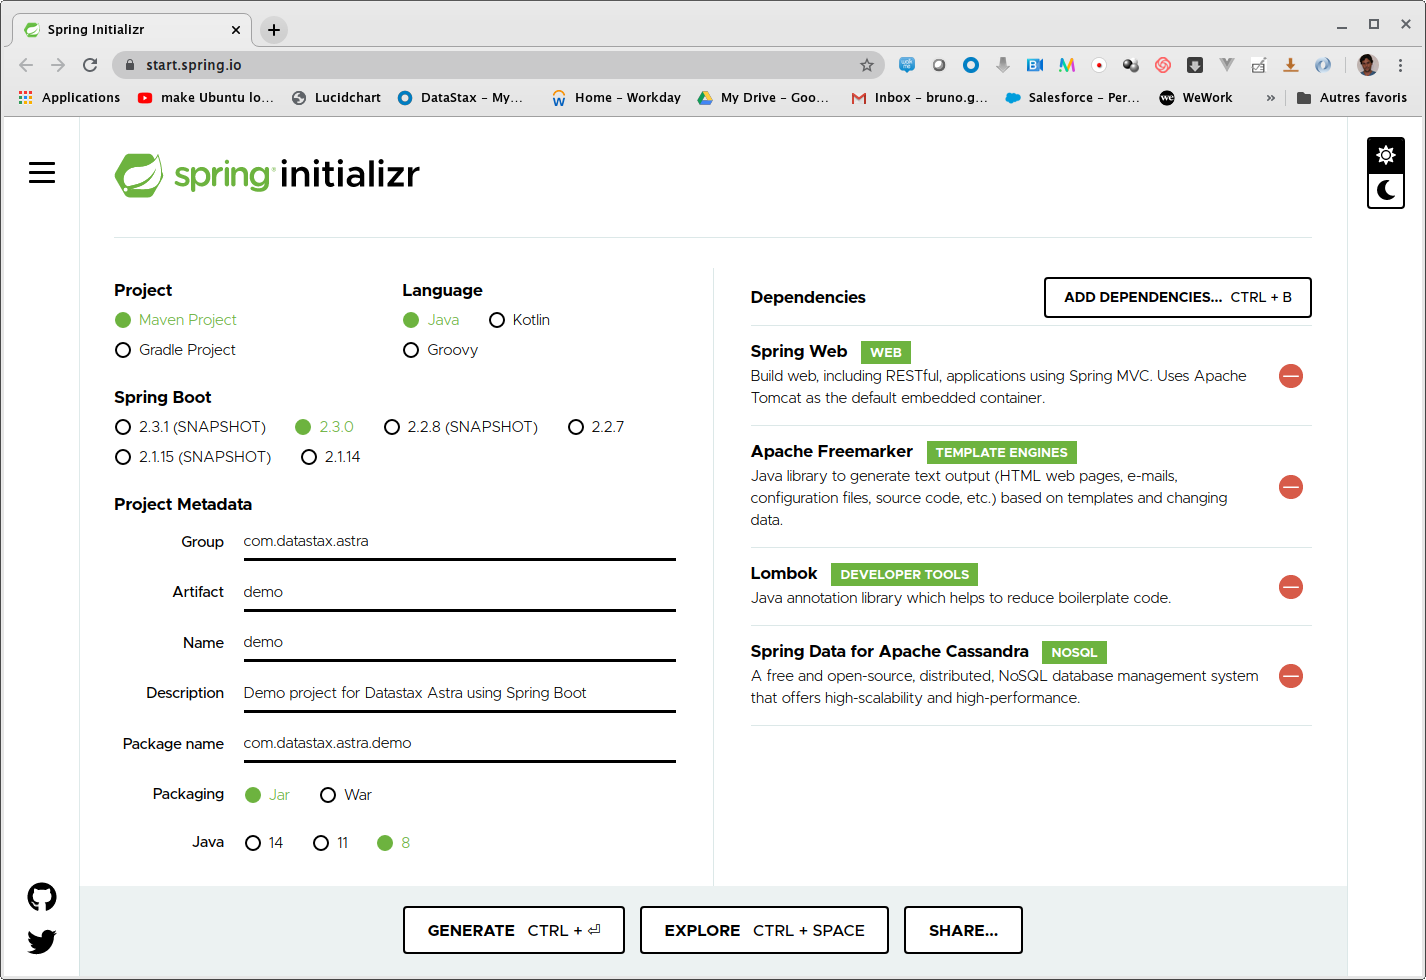Select Spring Boot 2.1.14
The width and height of the screenshot is (1426, 980).
pos(331,457)
